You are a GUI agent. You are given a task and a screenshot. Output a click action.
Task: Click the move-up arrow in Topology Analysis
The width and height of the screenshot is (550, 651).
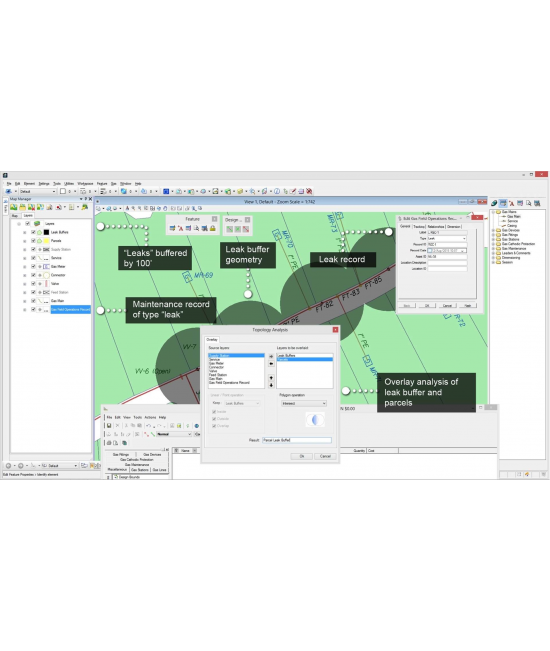coord(271,378)
